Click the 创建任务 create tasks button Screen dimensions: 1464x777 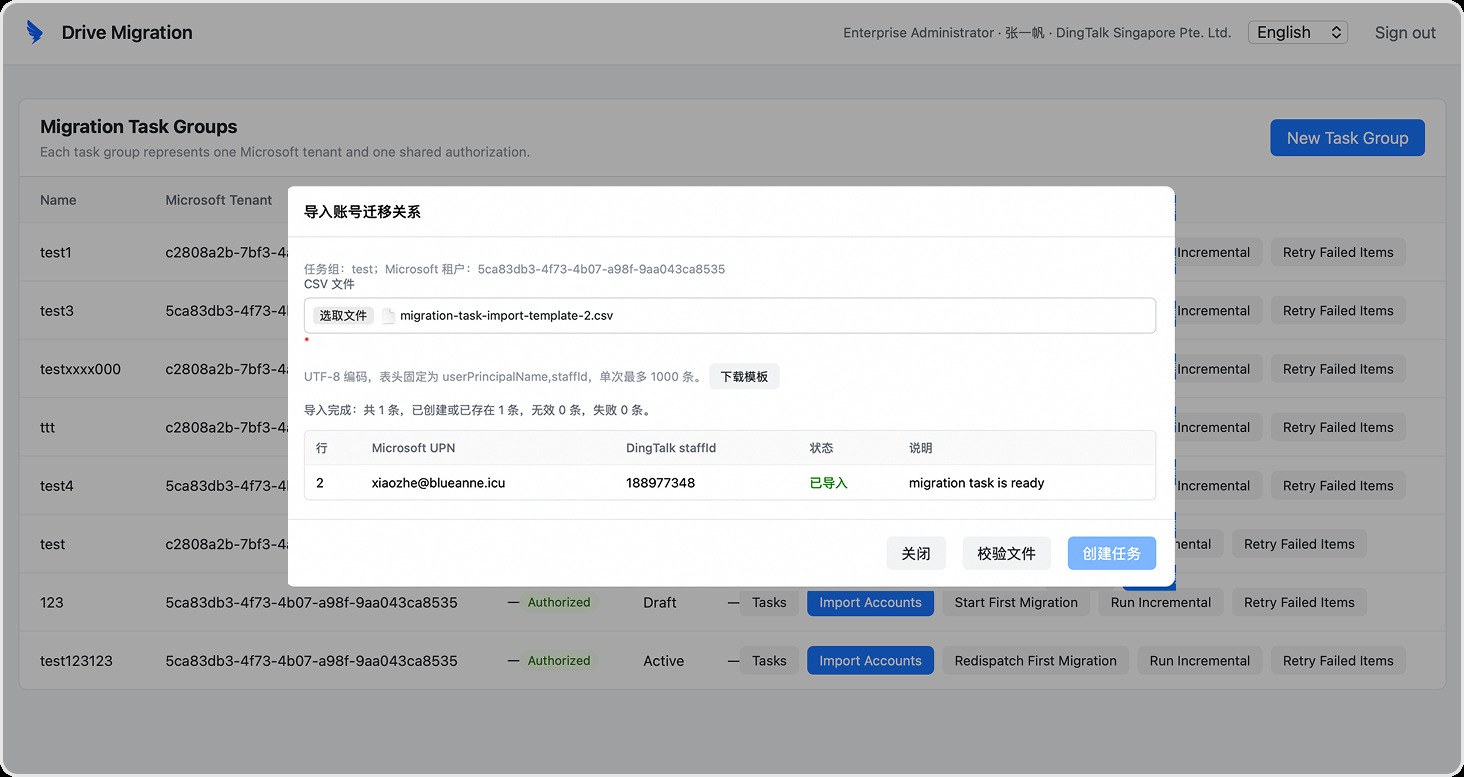(1111, 553)
